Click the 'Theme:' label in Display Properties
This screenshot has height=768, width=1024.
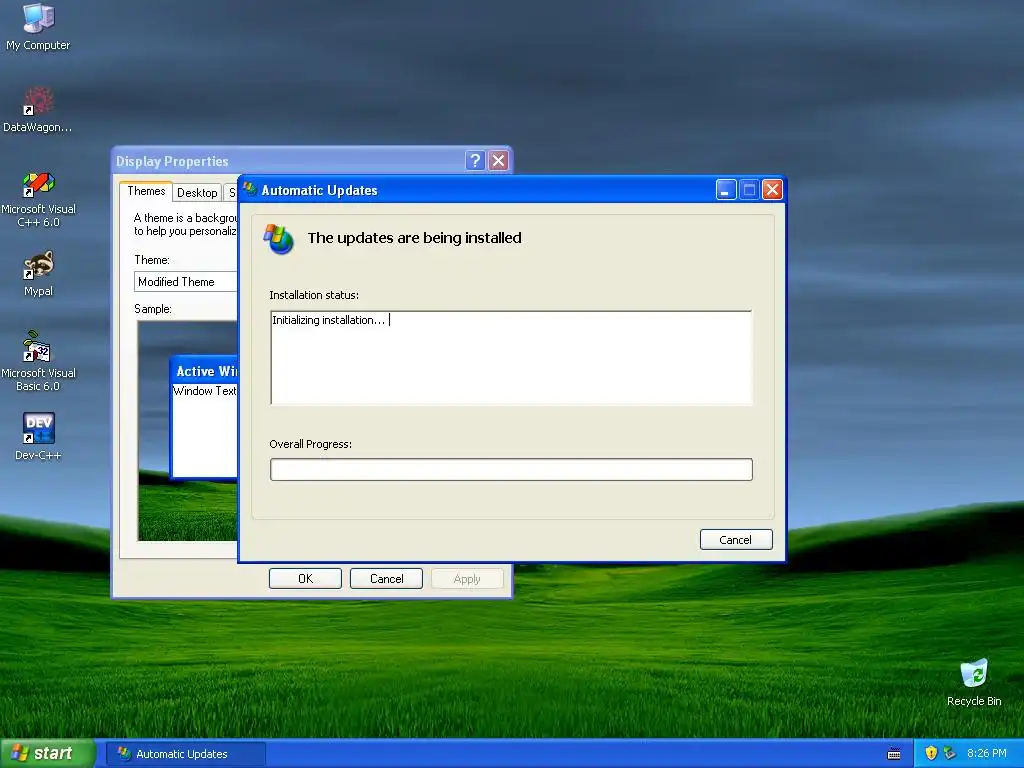click(x=152, y=260)
